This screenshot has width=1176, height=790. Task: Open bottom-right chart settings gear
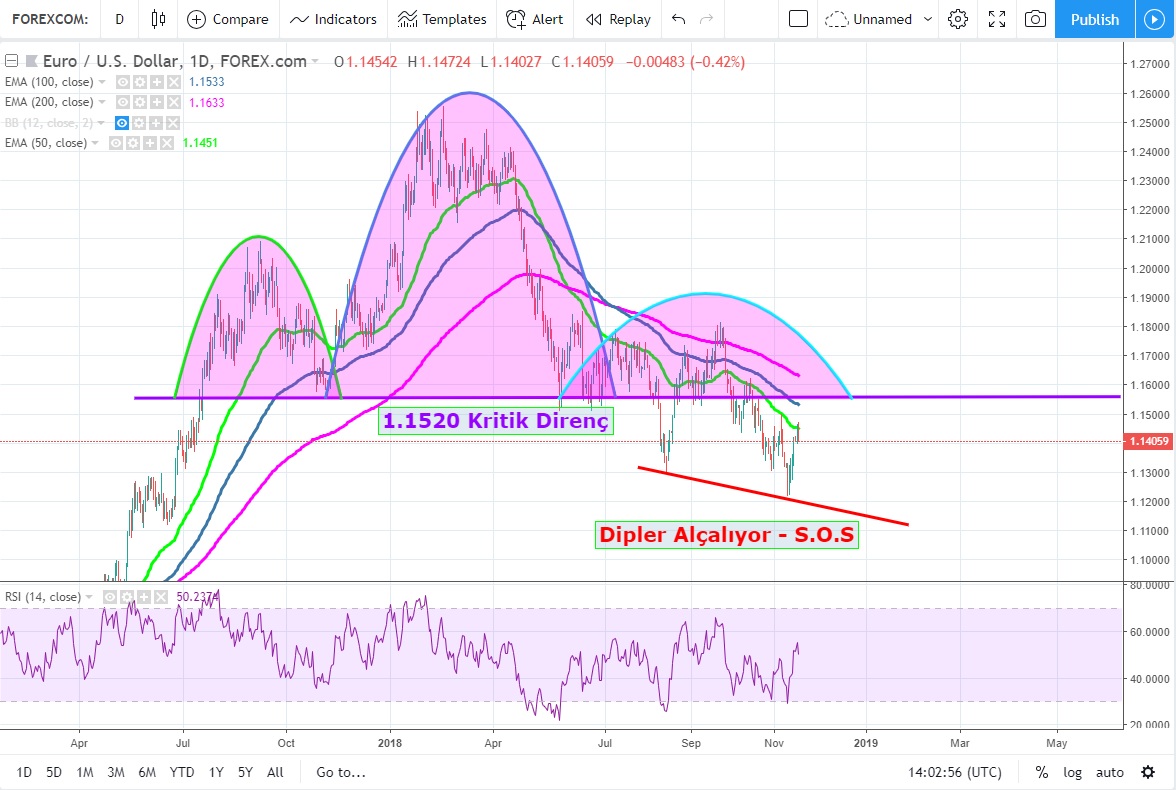tap(1148, 772)
